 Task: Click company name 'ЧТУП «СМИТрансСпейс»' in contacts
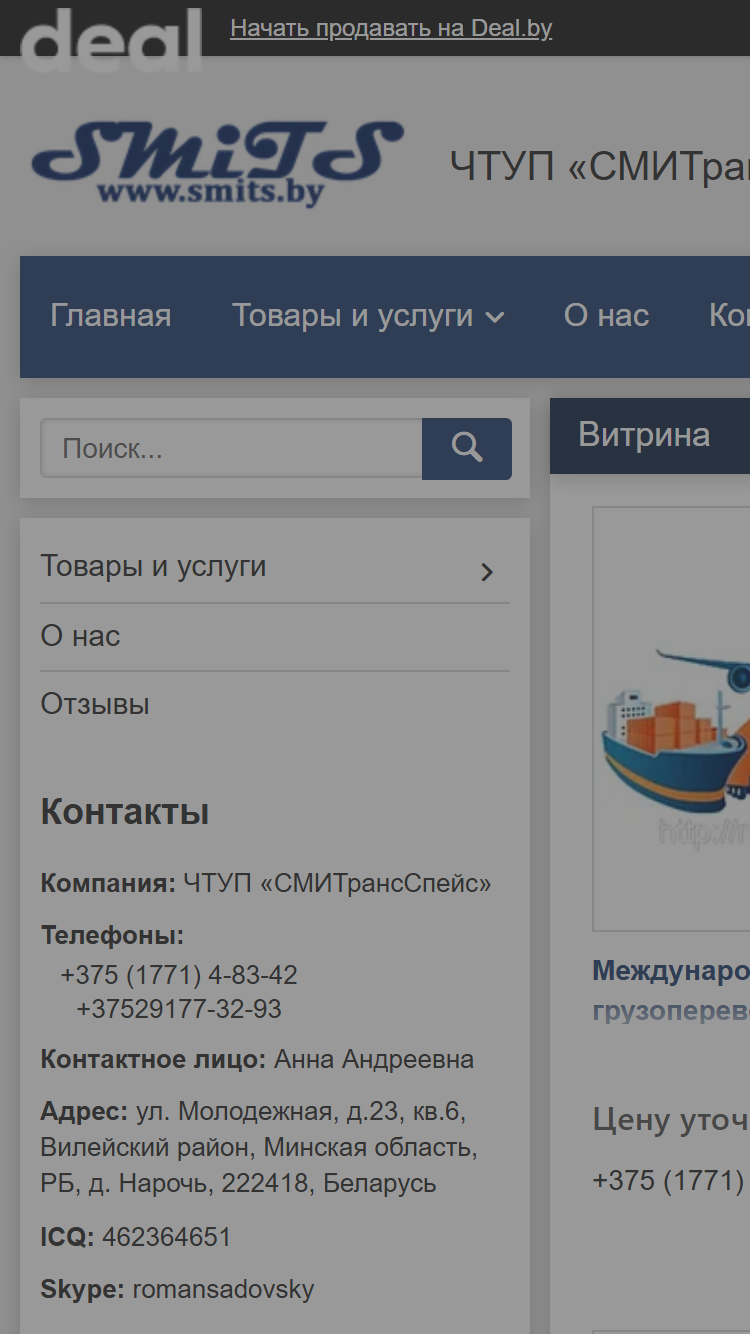coord(337,884)
